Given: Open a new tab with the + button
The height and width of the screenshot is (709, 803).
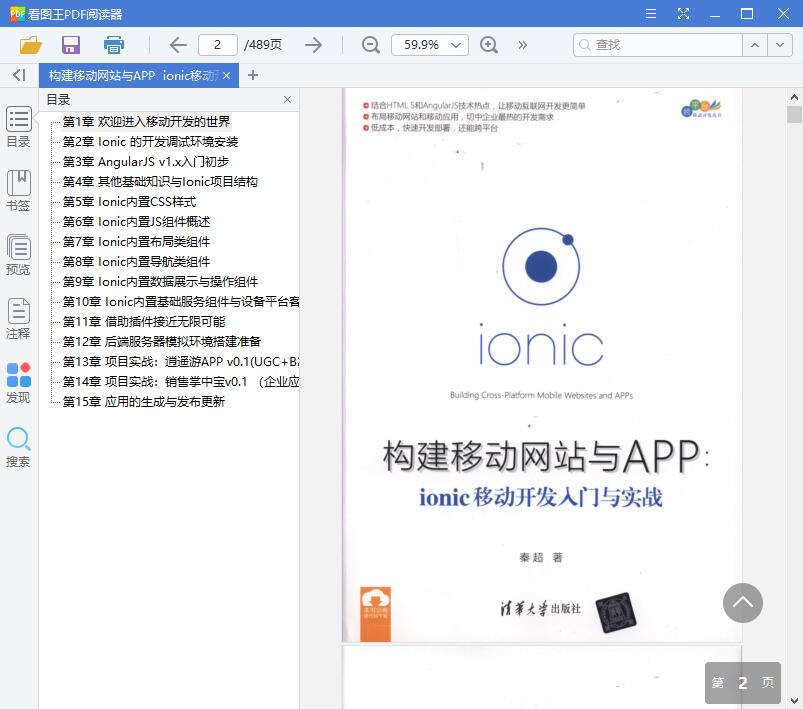Looking at the screenshot, I should coord(251,75).
